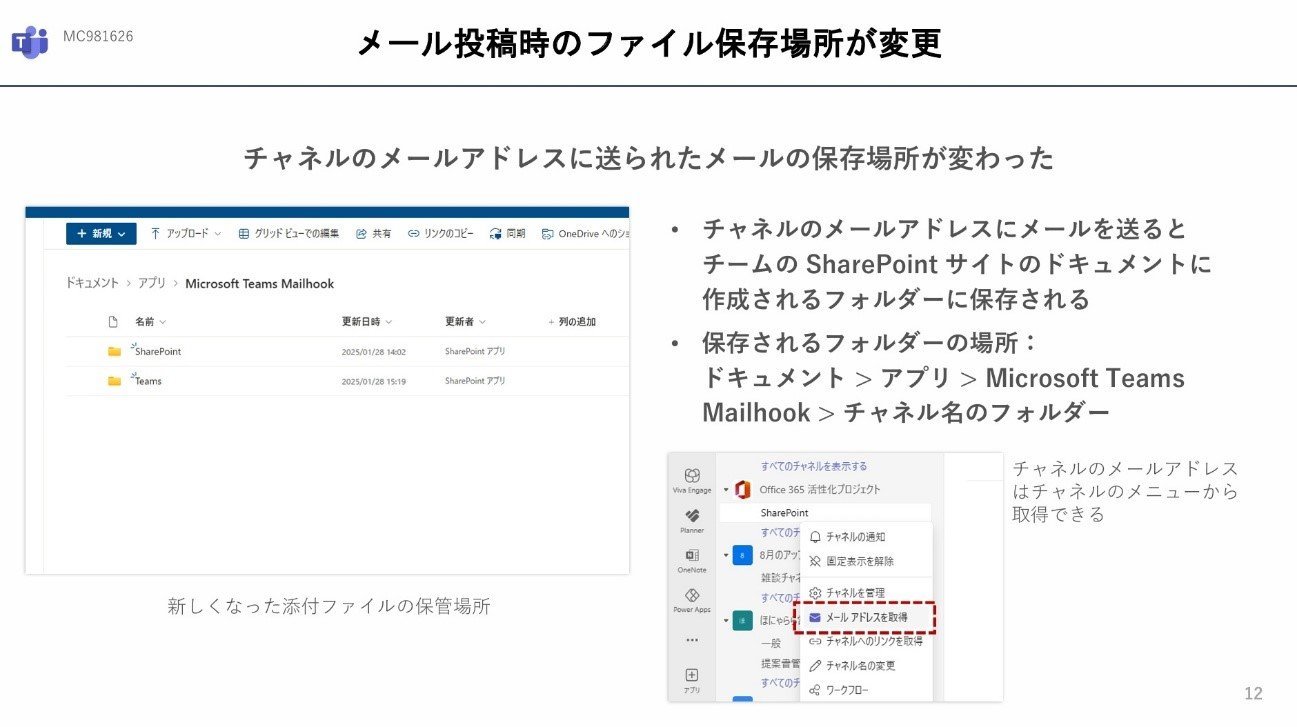Select the 一般 channel
1297x727 pixels.
coord(770,644)
